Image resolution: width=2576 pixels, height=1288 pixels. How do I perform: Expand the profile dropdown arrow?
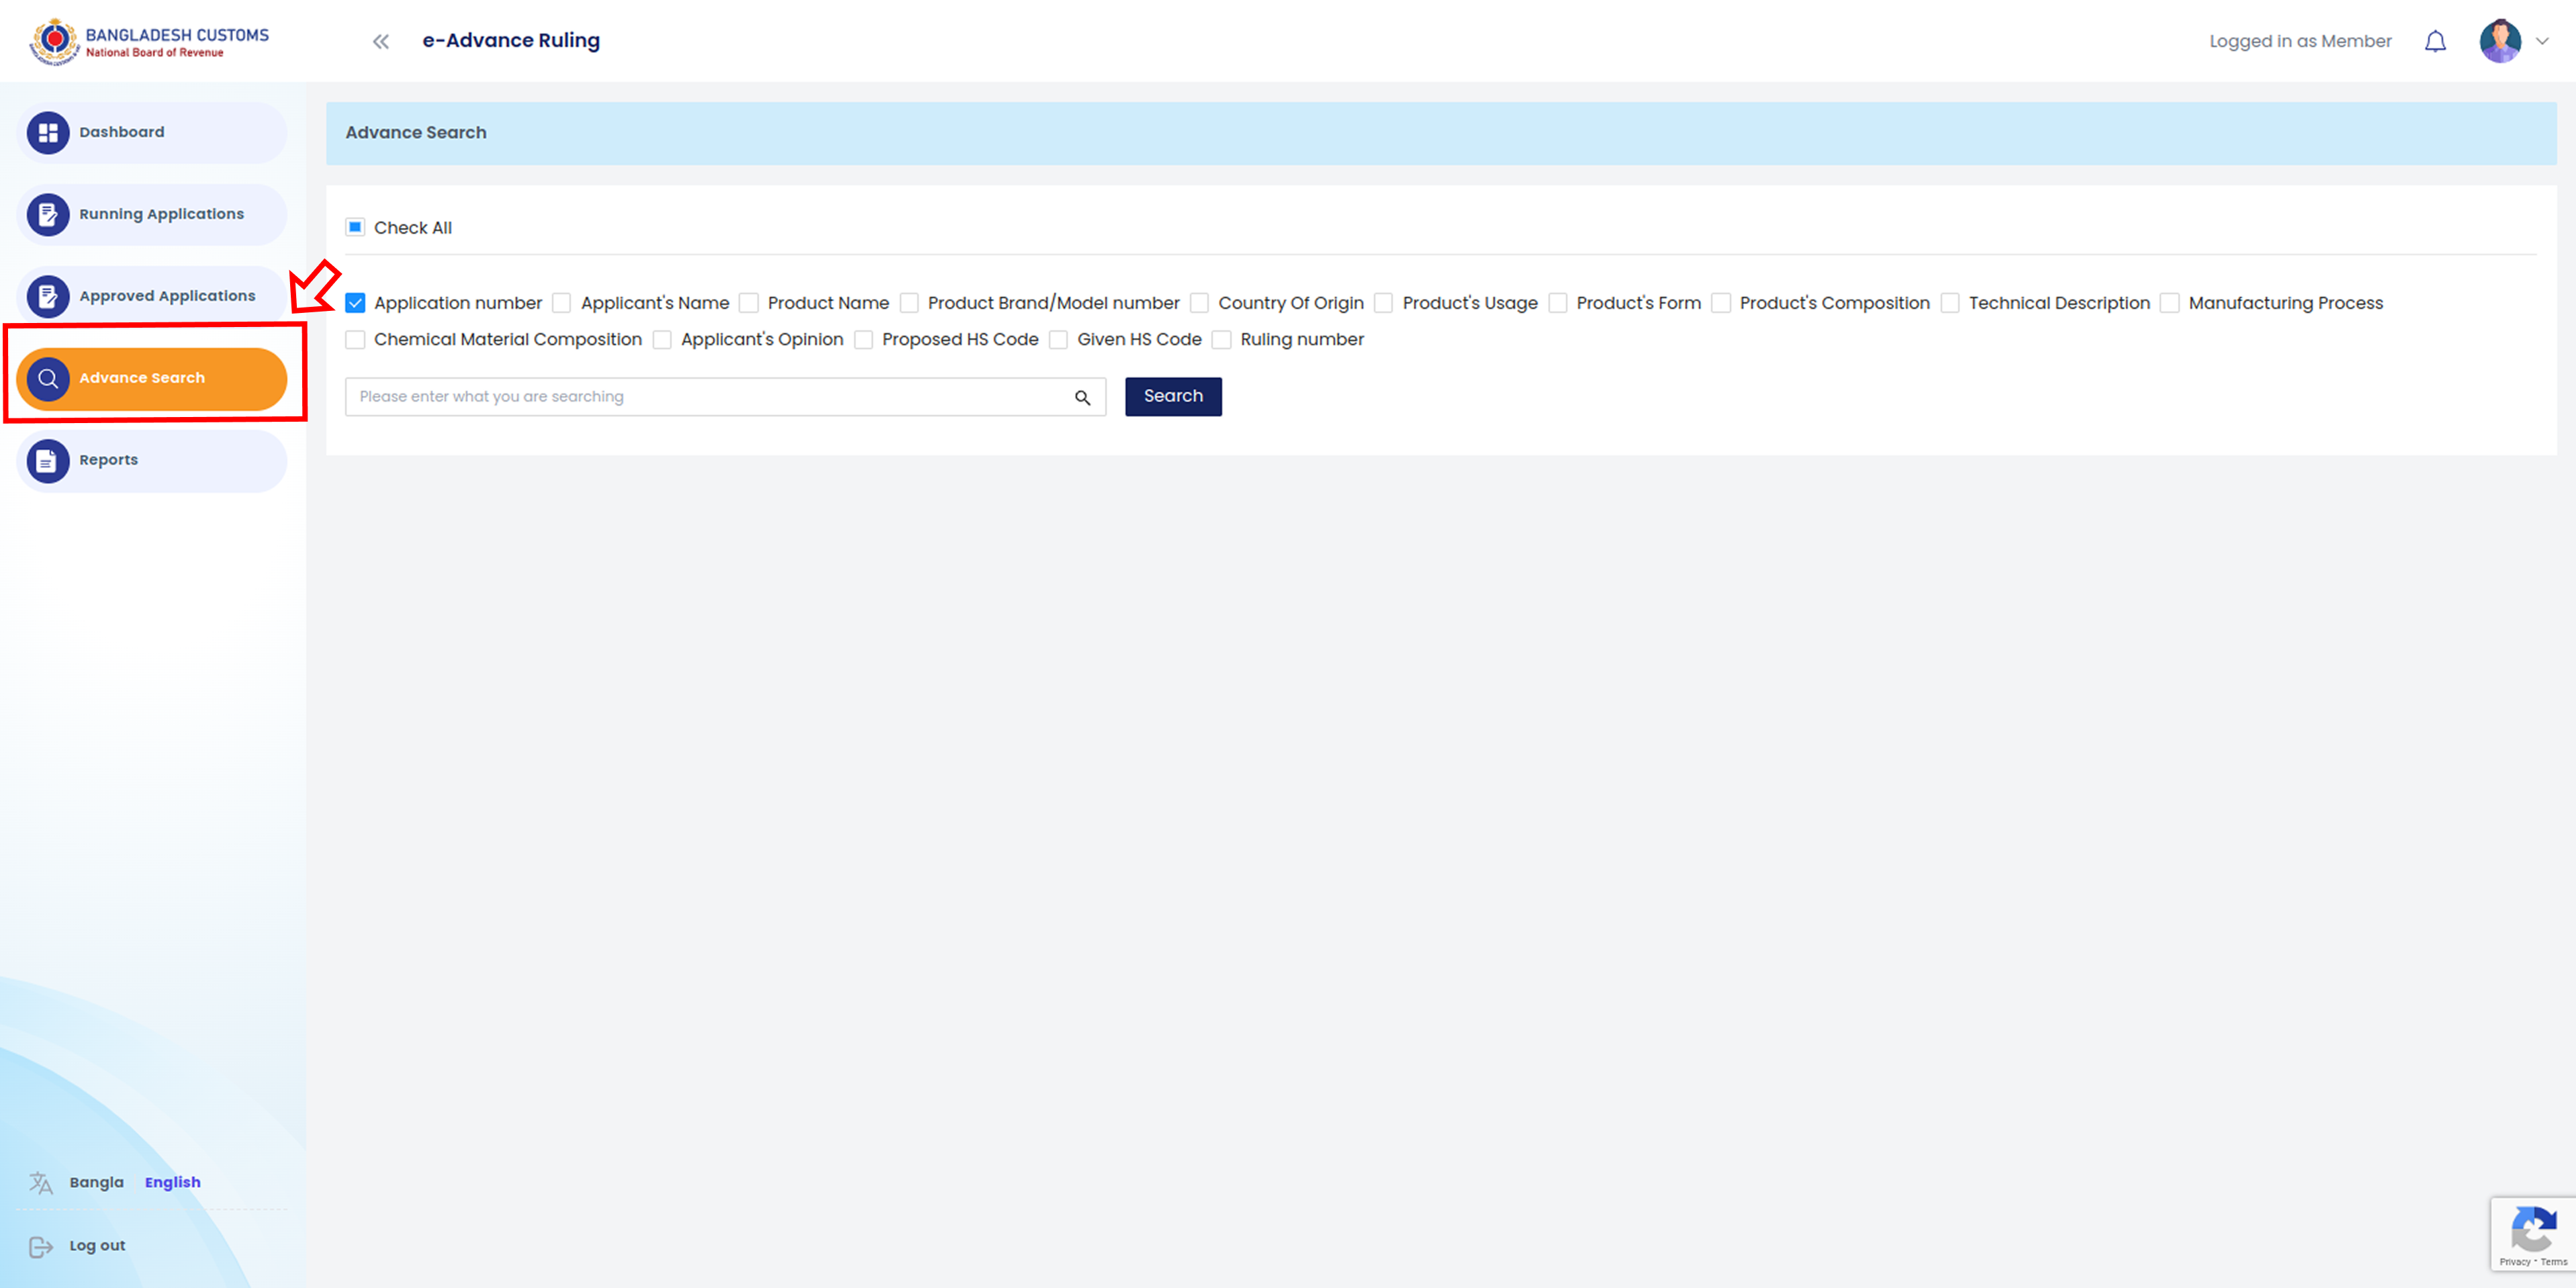tap(2542, 41)
